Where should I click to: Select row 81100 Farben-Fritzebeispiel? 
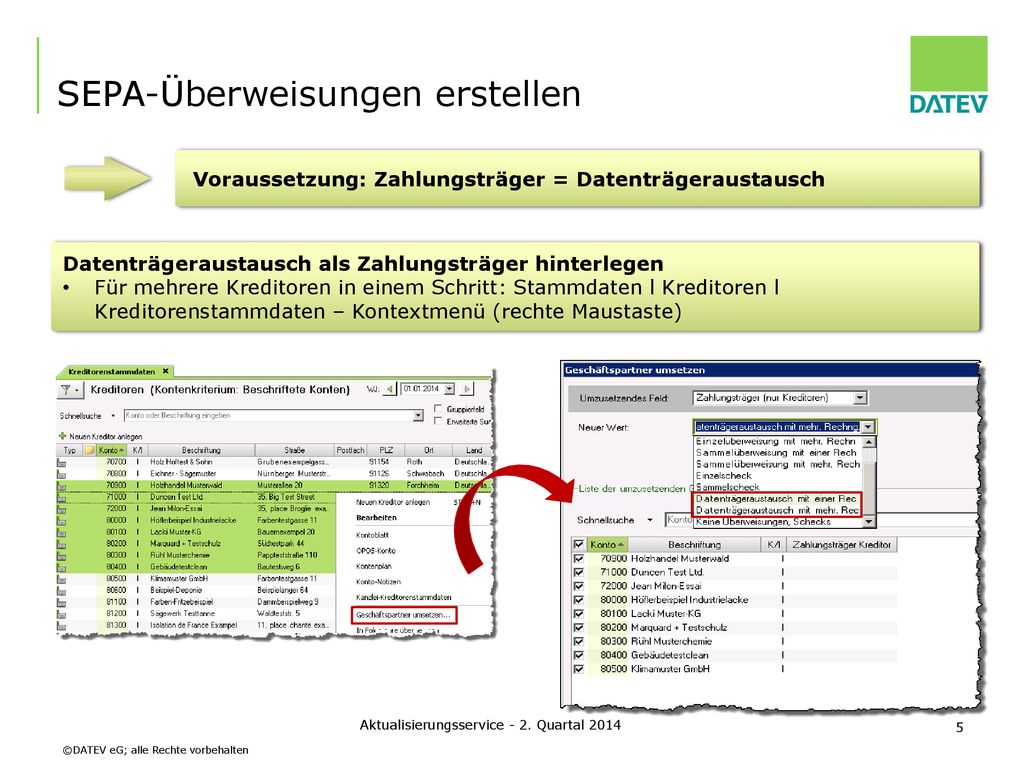click(x=196, y=602)
